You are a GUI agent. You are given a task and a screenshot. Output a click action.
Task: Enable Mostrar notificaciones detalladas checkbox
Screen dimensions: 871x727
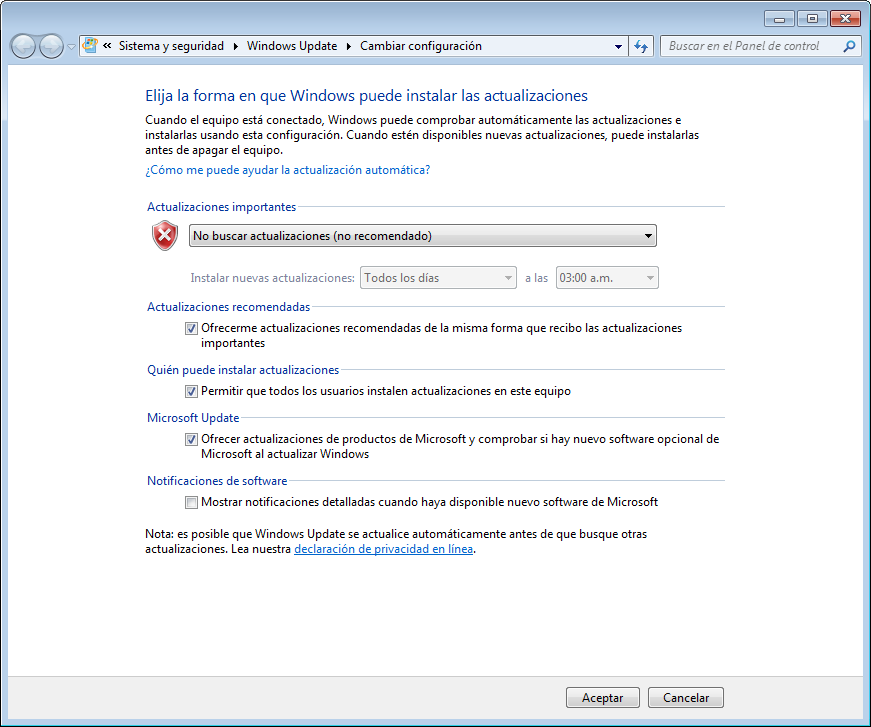click(x=191, y=503)
